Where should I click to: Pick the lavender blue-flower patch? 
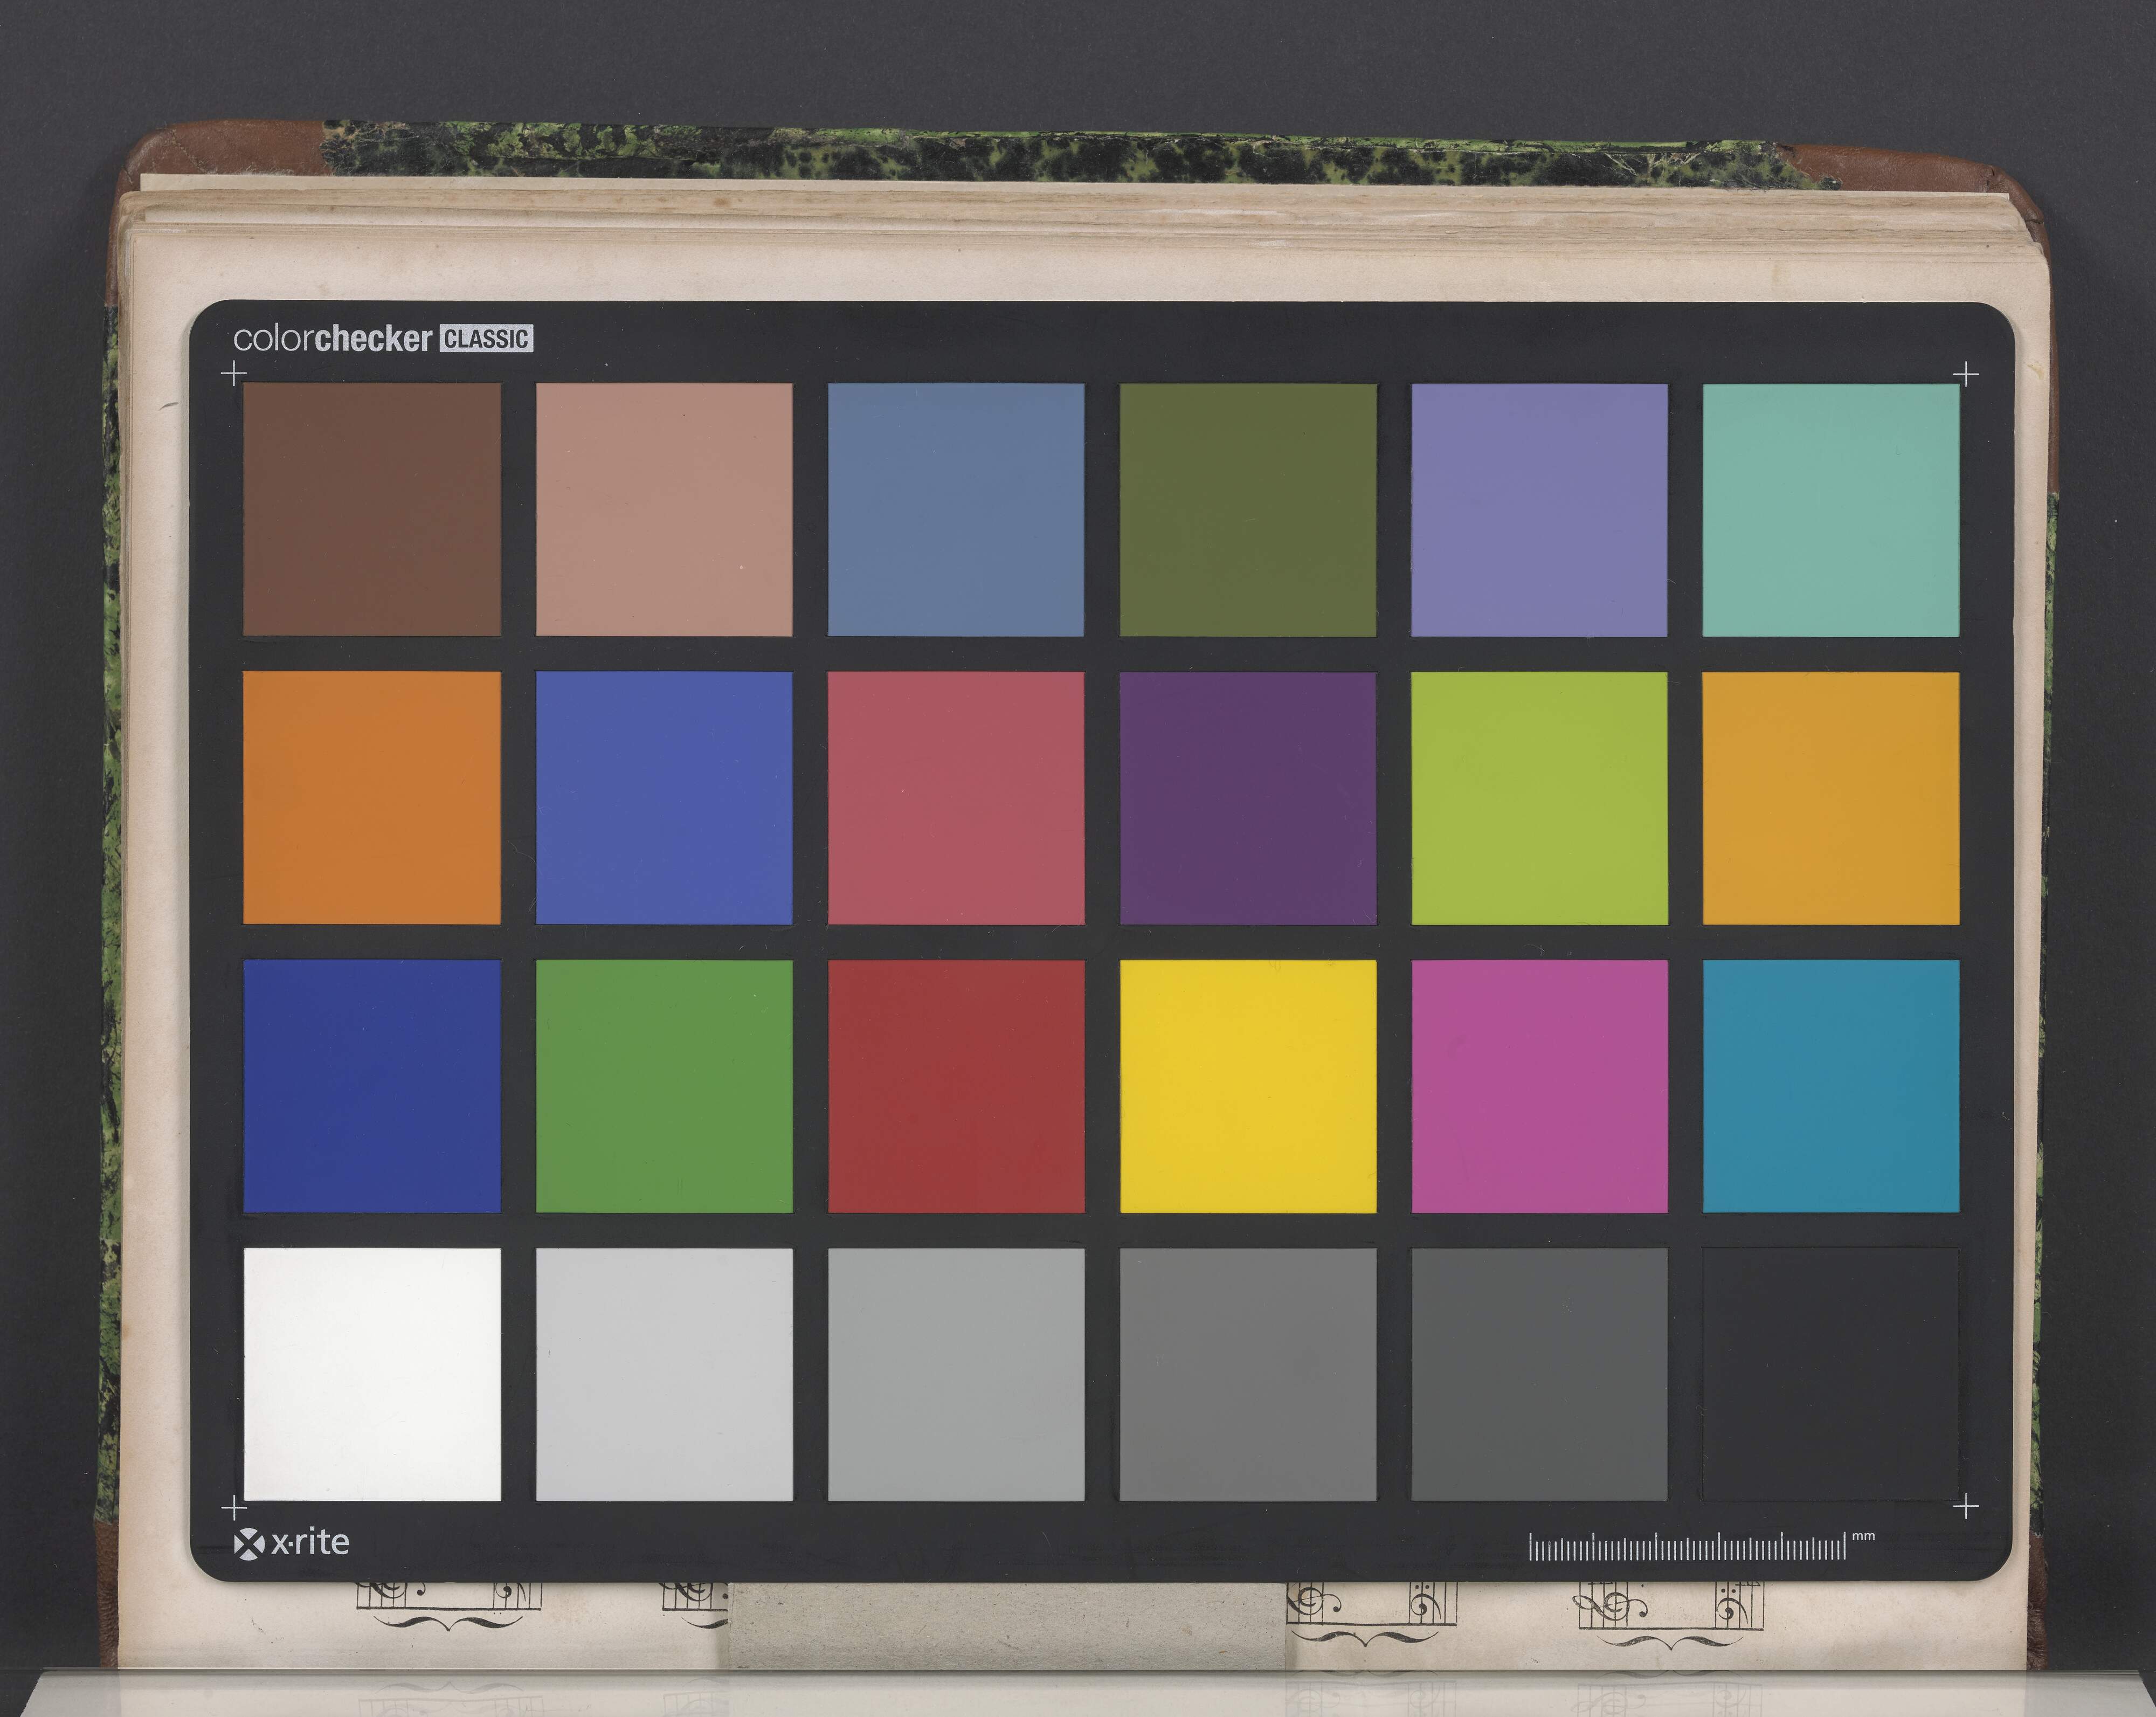click(1539, 509)
